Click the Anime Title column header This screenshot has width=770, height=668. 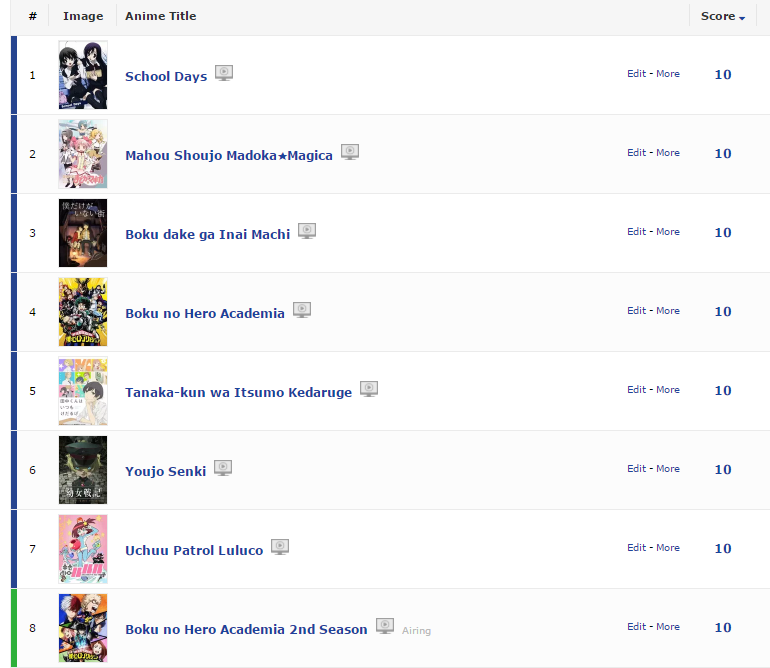coord(161,16)
